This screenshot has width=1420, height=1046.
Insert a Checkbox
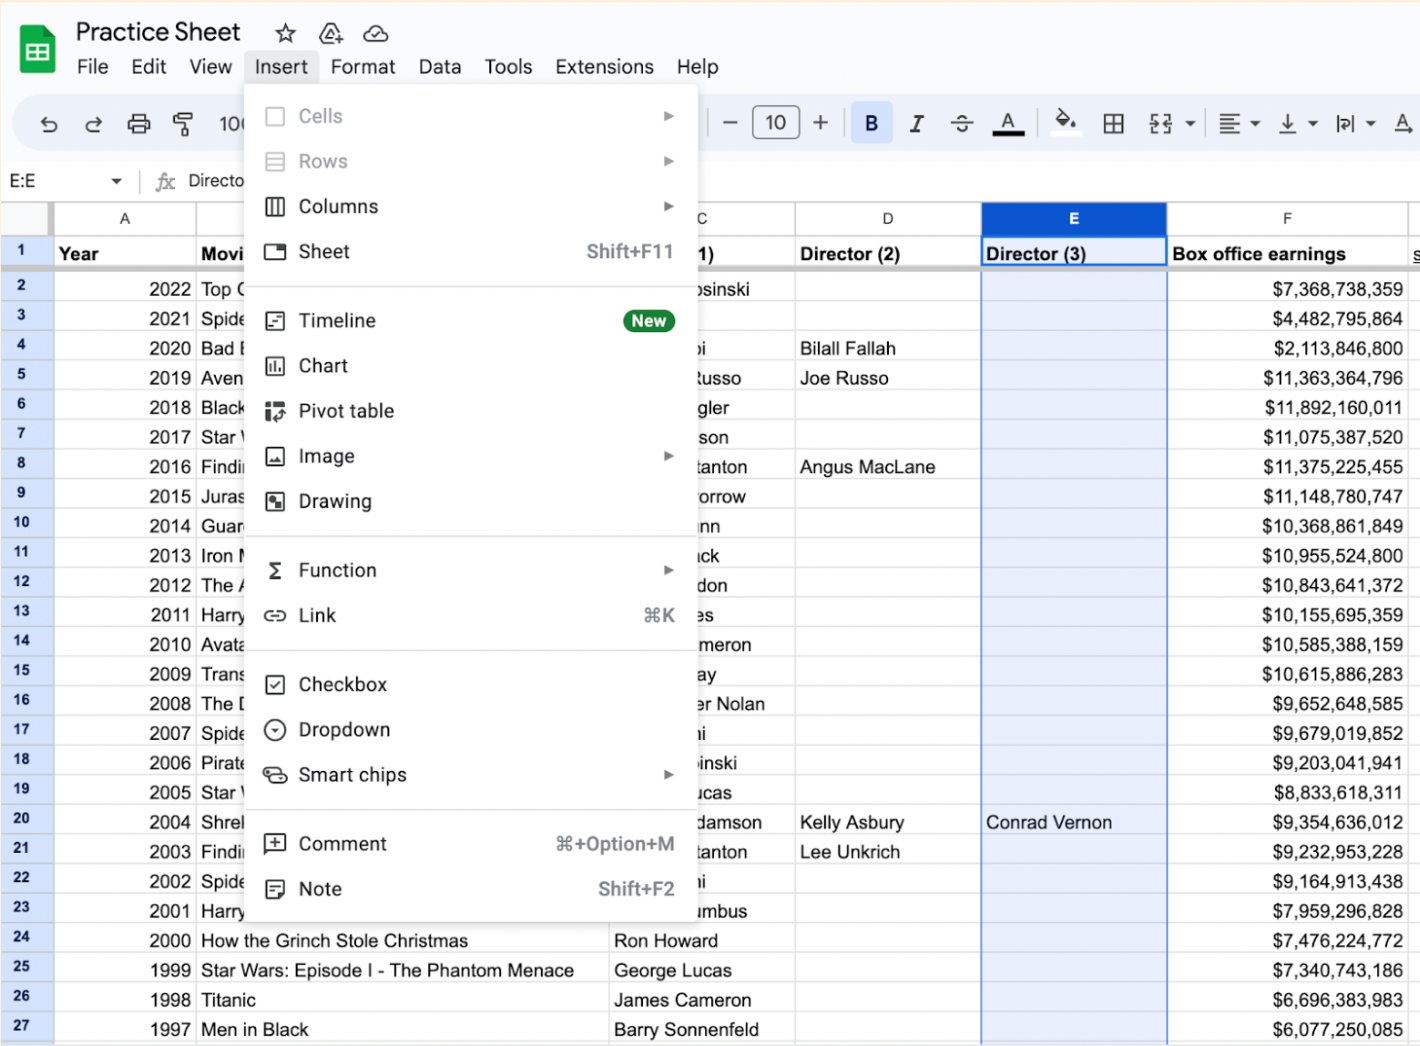pyautogui.click(x=470, y=684)
